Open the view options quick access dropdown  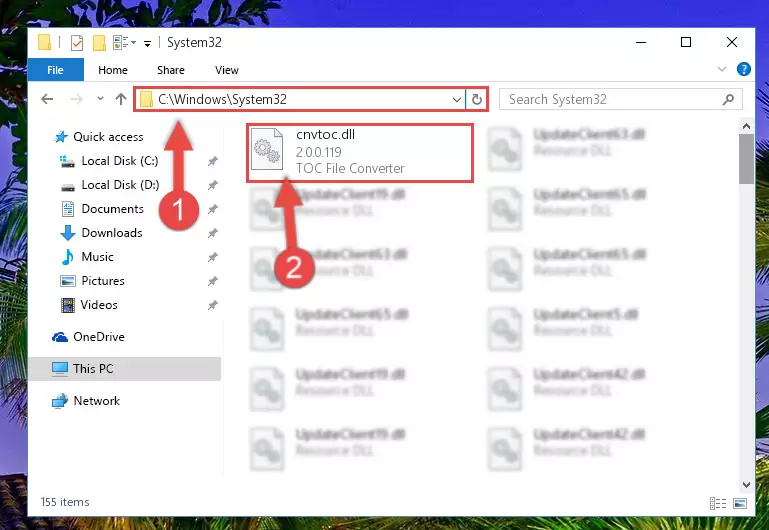pos(124,43)
